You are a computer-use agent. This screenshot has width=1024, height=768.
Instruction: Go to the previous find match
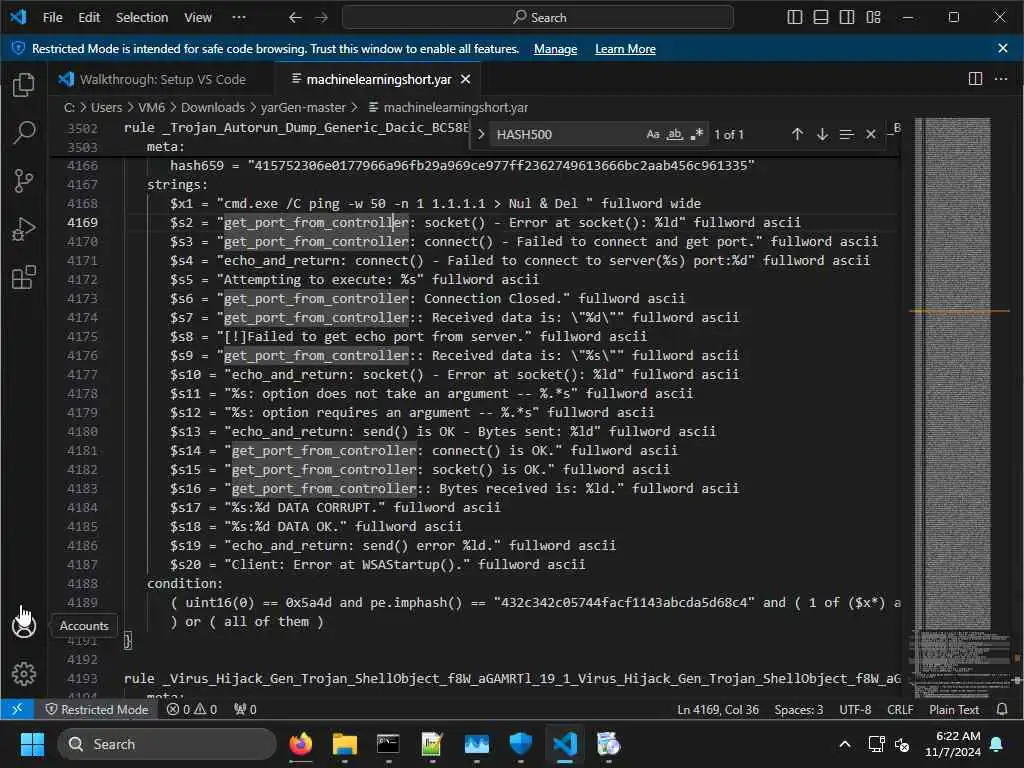(x=797, y=135)
